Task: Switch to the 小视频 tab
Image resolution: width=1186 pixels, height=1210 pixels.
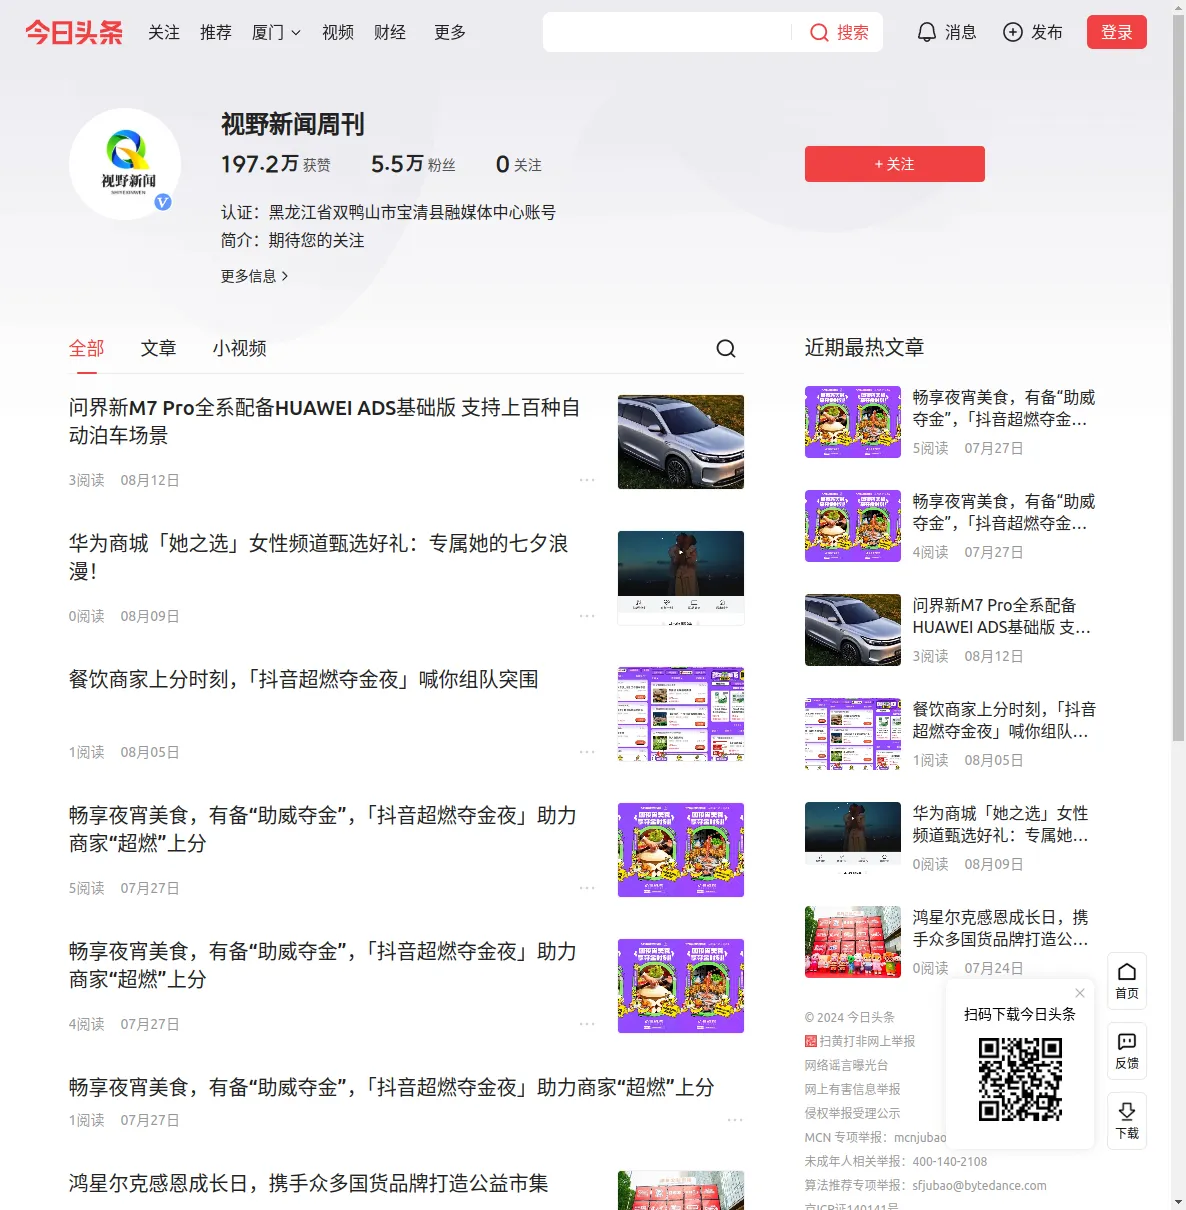Action: coord(240,348)
